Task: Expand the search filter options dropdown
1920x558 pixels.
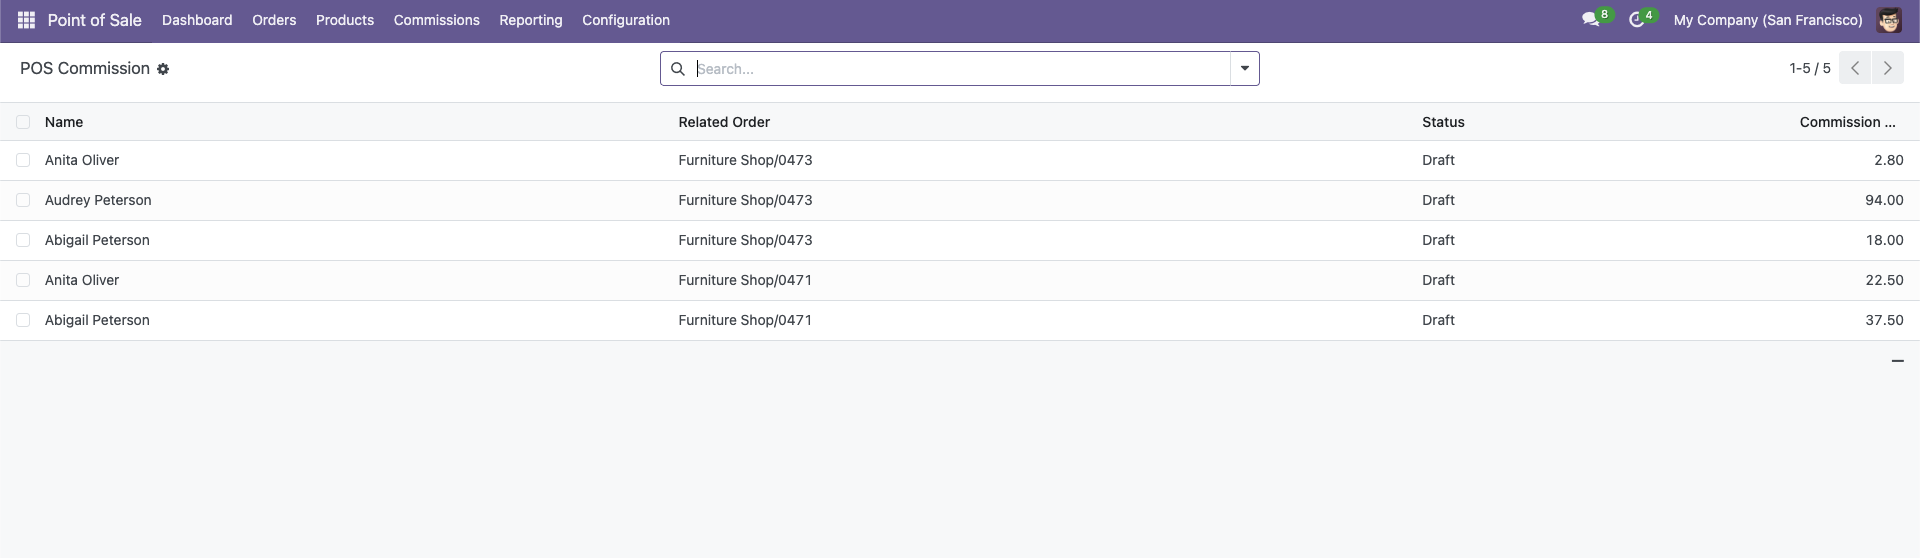Action: click(1244, 69)
